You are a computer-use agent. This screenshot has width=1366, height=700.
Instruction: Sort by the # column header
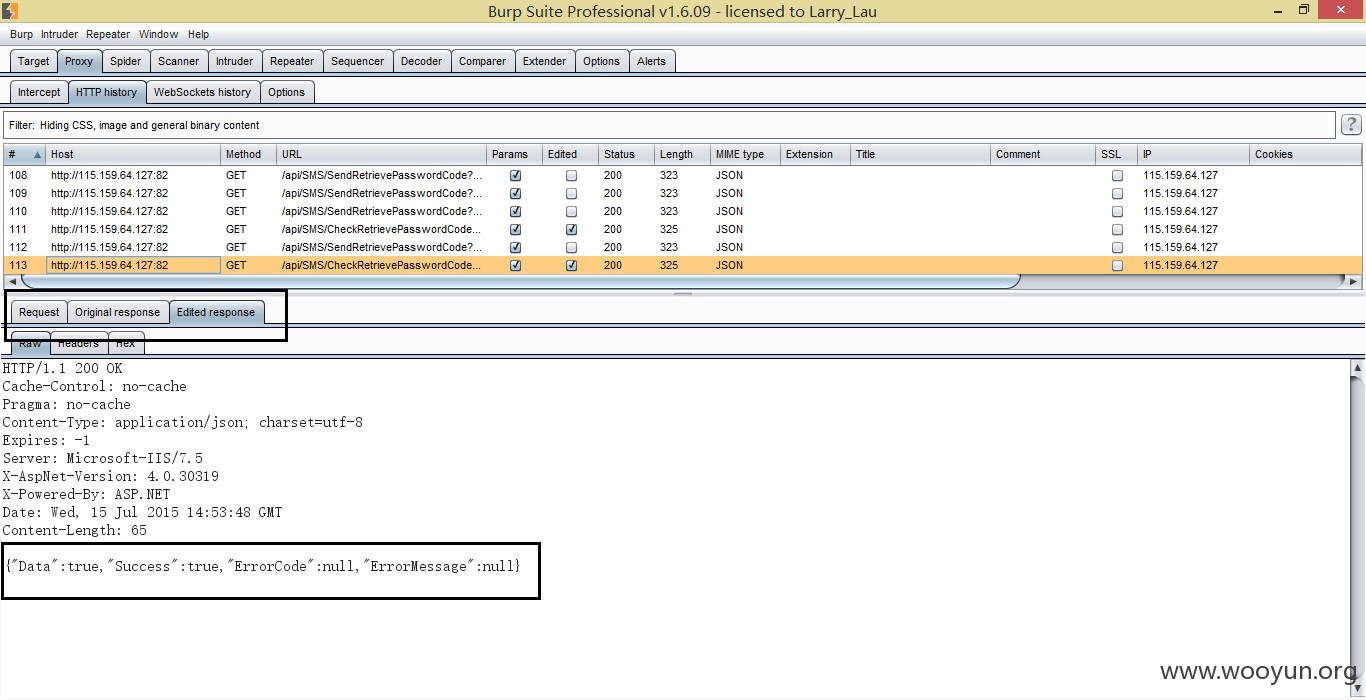tap(24, 154)
